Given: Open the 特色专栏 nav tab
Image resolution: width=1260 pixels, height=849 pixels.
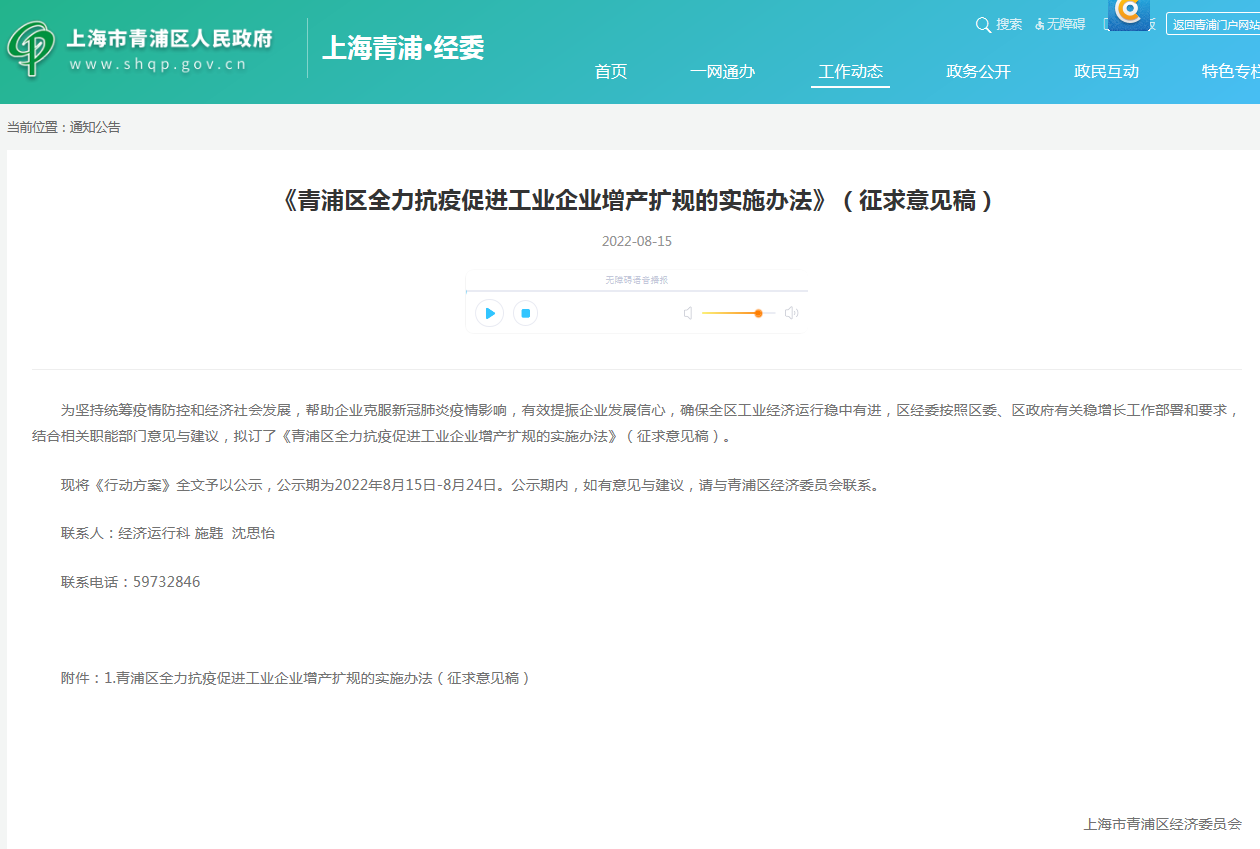Looking at the screenshot, I should (1231, 71).
